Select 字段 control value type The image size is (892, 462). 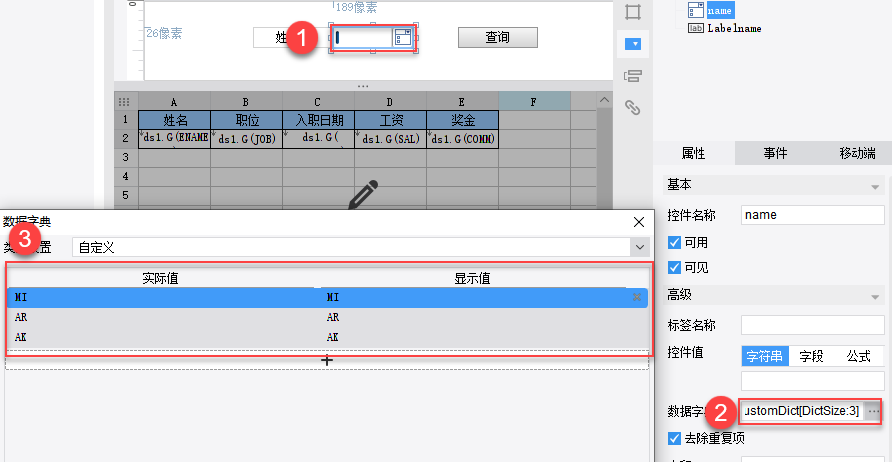pyautogui.click(x=812, y=356)
